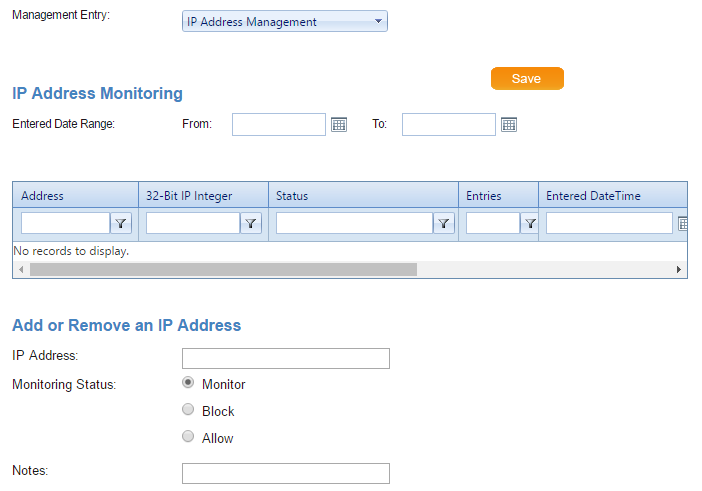Sort by the Address column header
Screen dimensions: 702x491
(43, 196)
